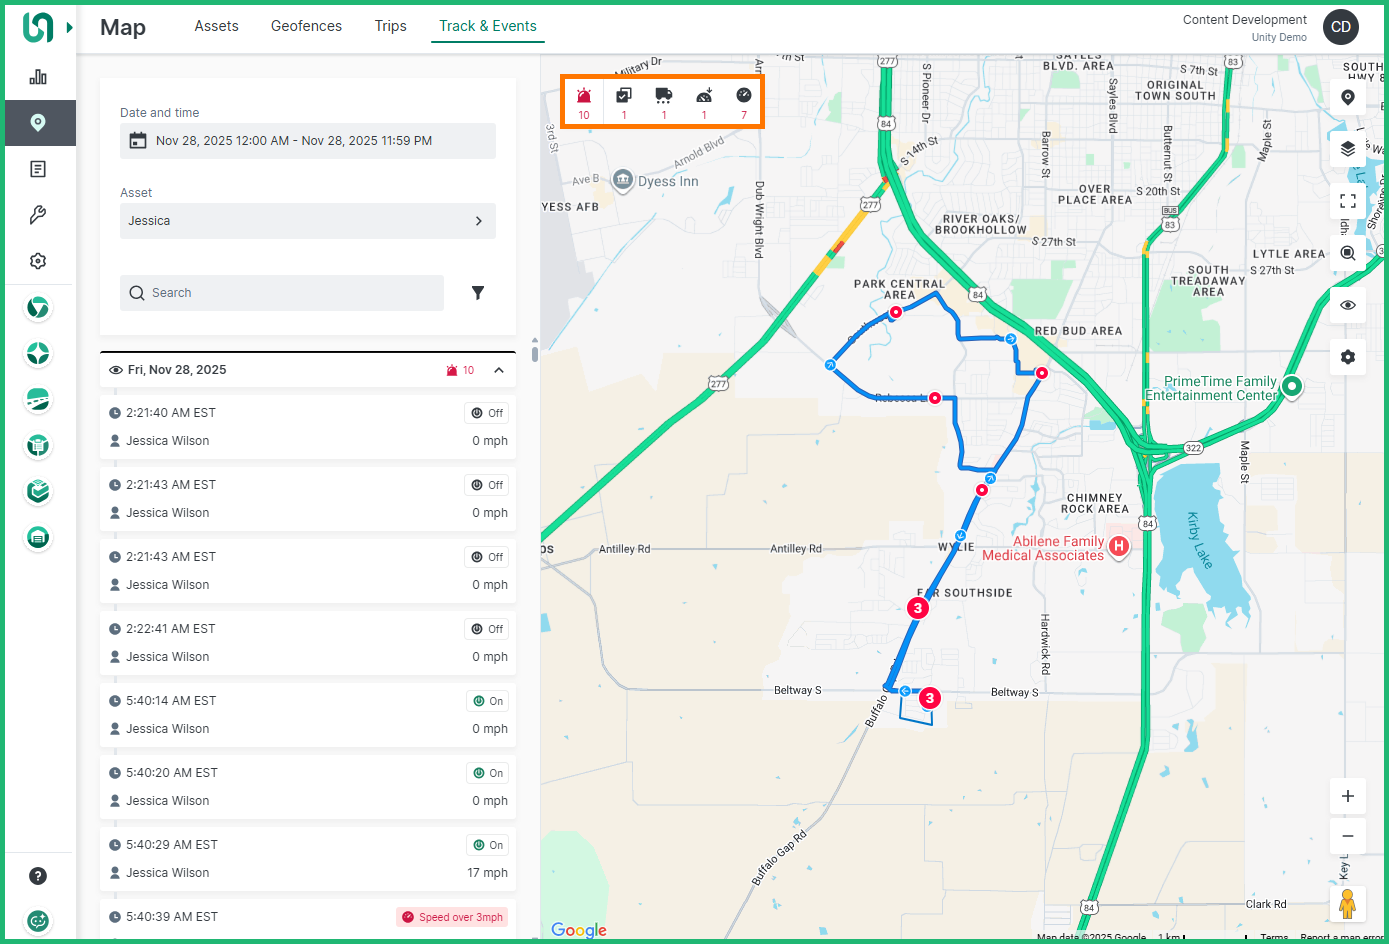Image resolution: width=1389 pixels, height=944 pixels.
Task: Click the red alarm events icon on map
Action: (584, 96)
